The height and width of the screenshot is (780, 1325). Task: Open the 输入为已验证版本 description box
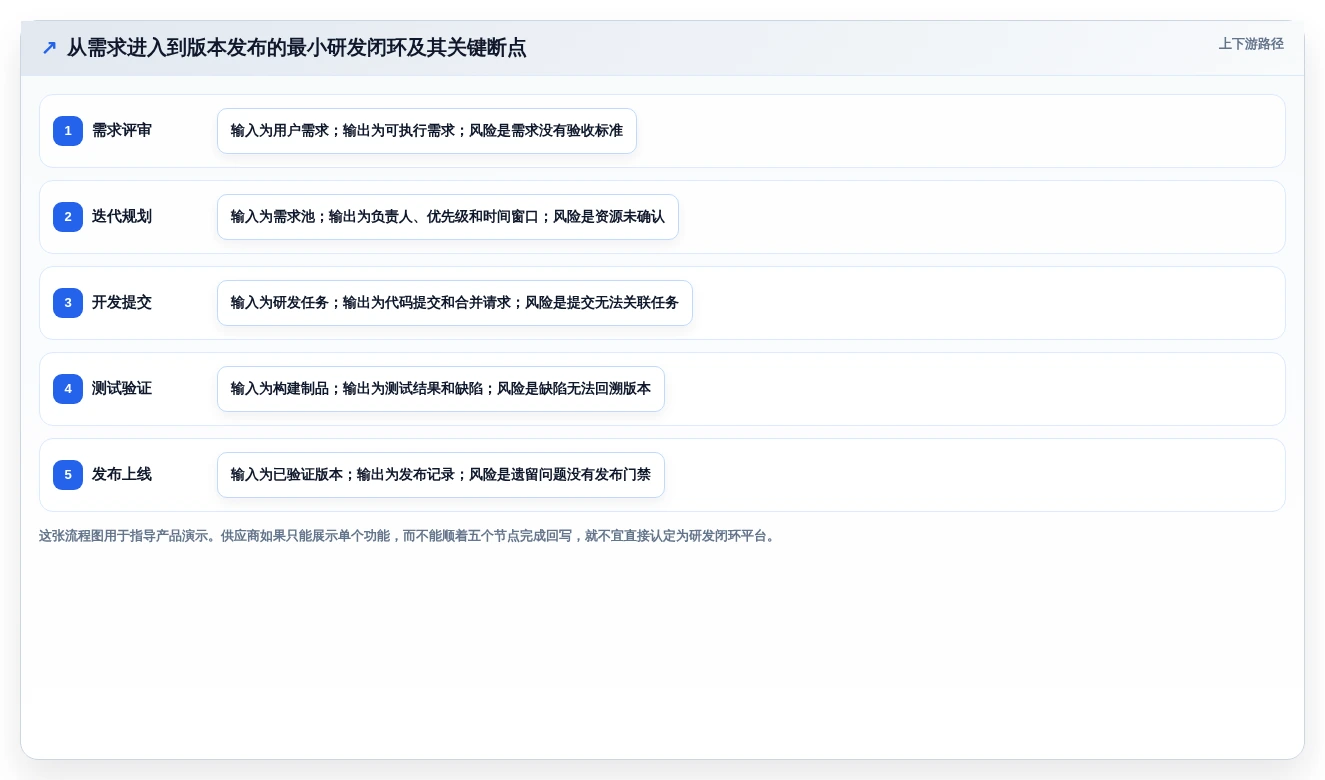pos(441,475)
